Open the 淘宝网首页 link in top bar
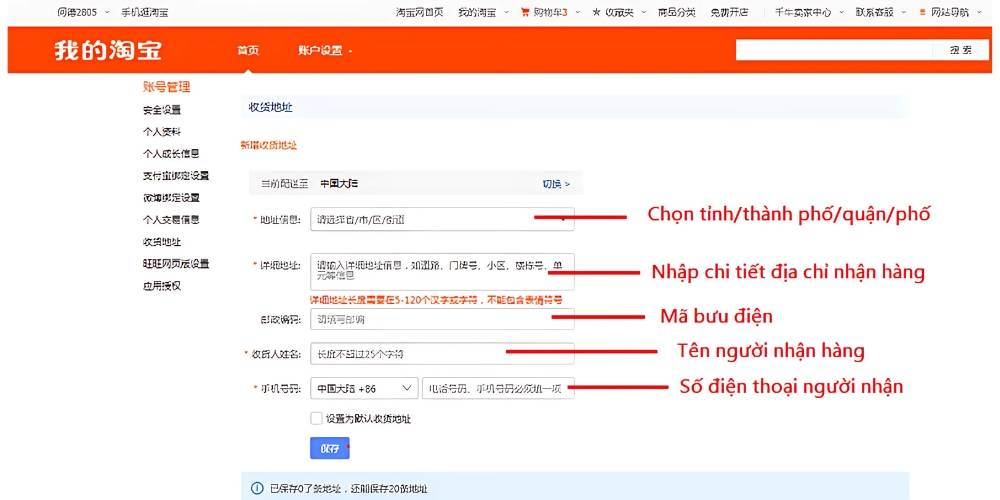This screenshot has height=500, width=1000. pos(420,12)
